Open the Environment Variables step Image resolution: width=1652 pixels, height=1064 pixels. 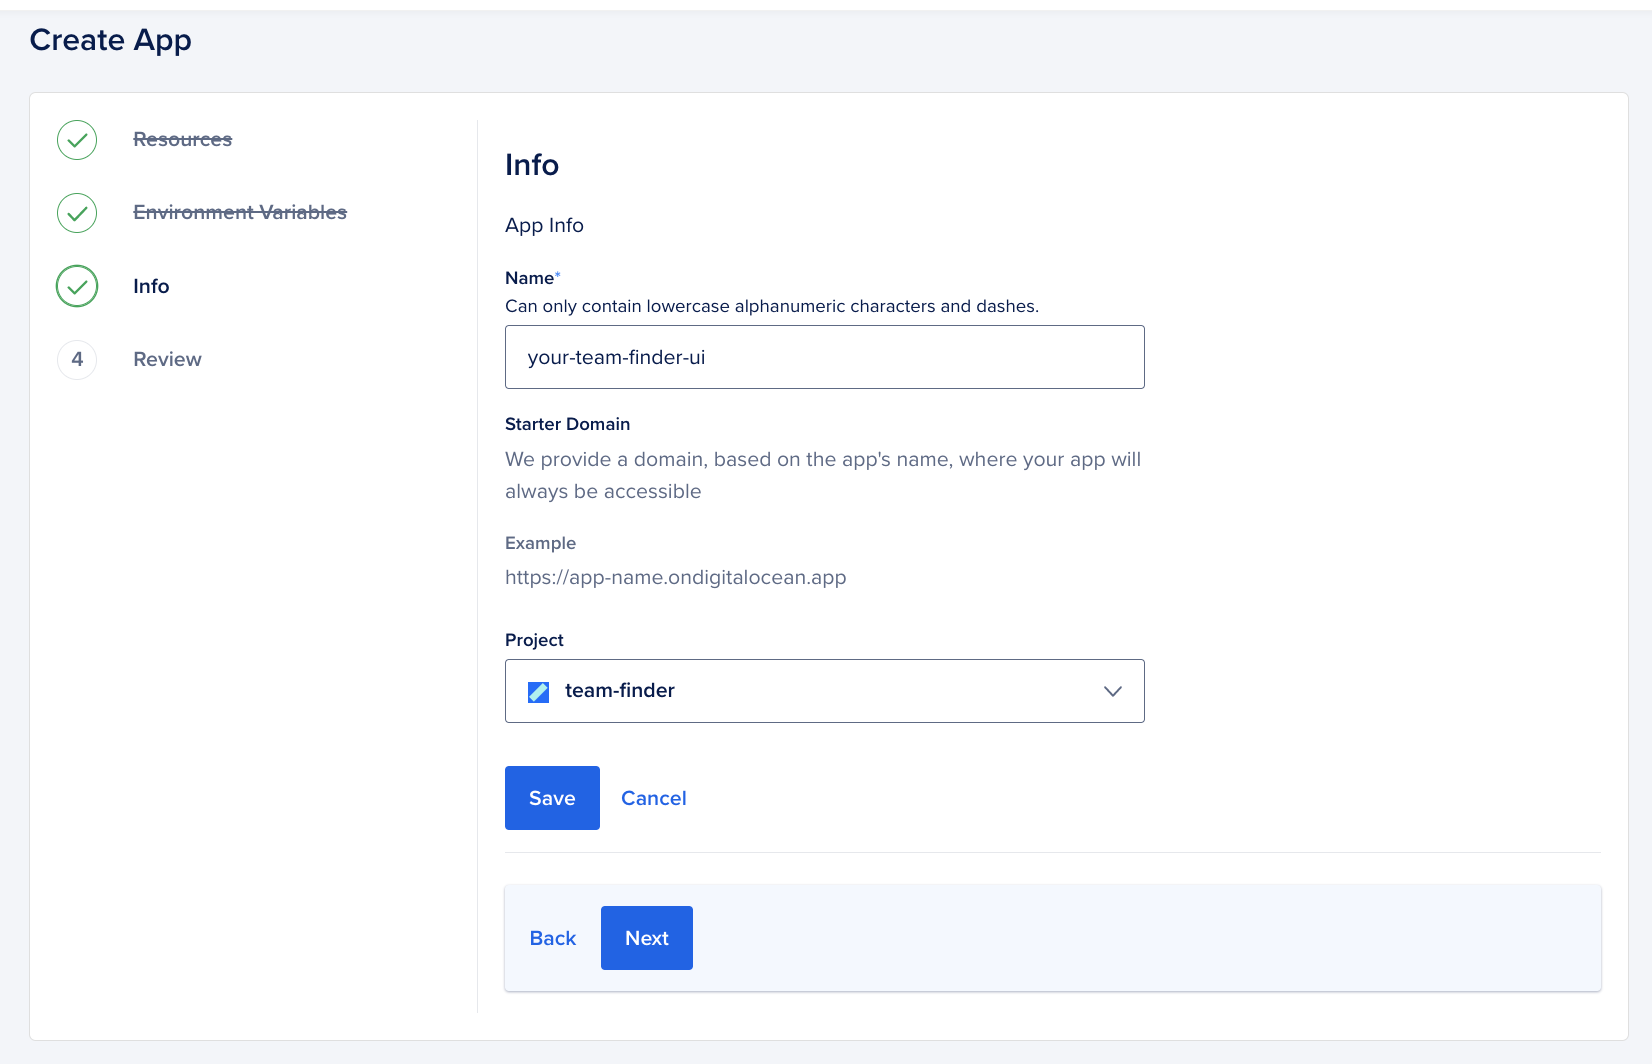pos(240,212)
